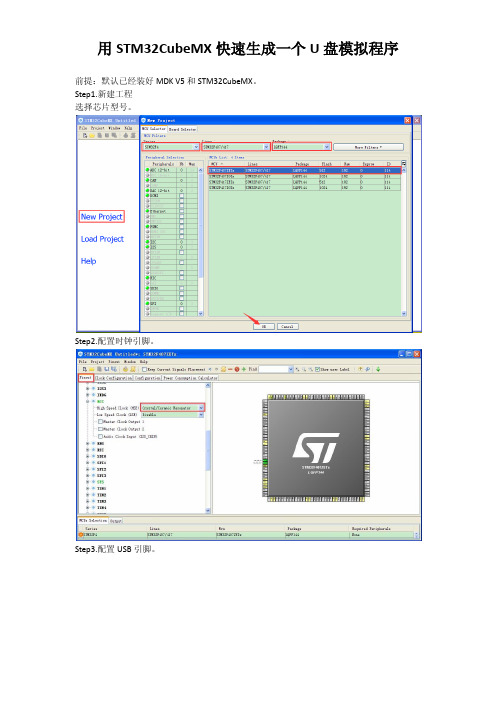This screenshot has width=496, height=702.
Task: Check Audio Clock Input checkbox
Action: click(100, 436)
